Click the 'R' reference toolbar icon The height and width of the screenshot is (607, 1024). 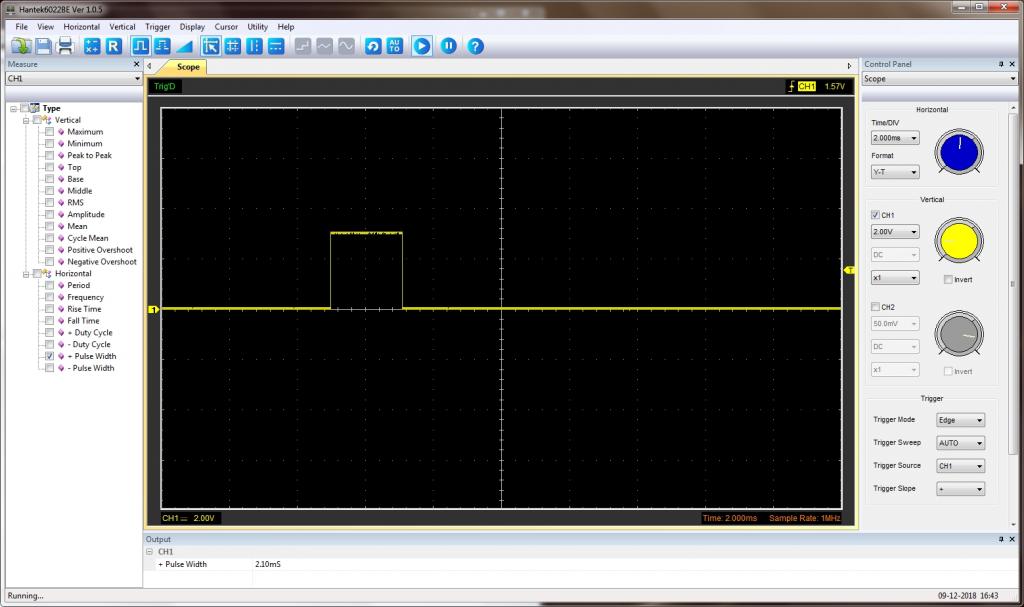113,46
